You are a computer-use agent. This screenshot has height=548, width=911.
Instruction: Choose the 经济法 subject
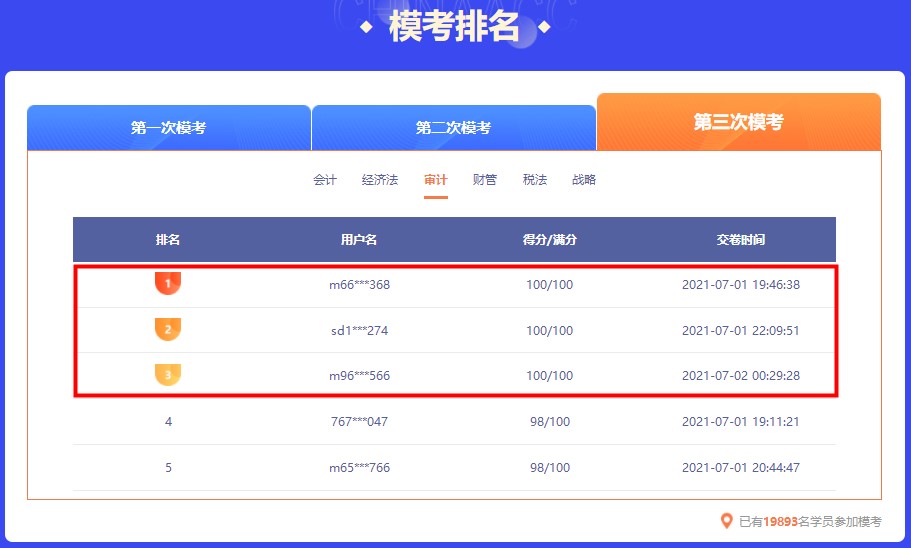click(380, 180)
